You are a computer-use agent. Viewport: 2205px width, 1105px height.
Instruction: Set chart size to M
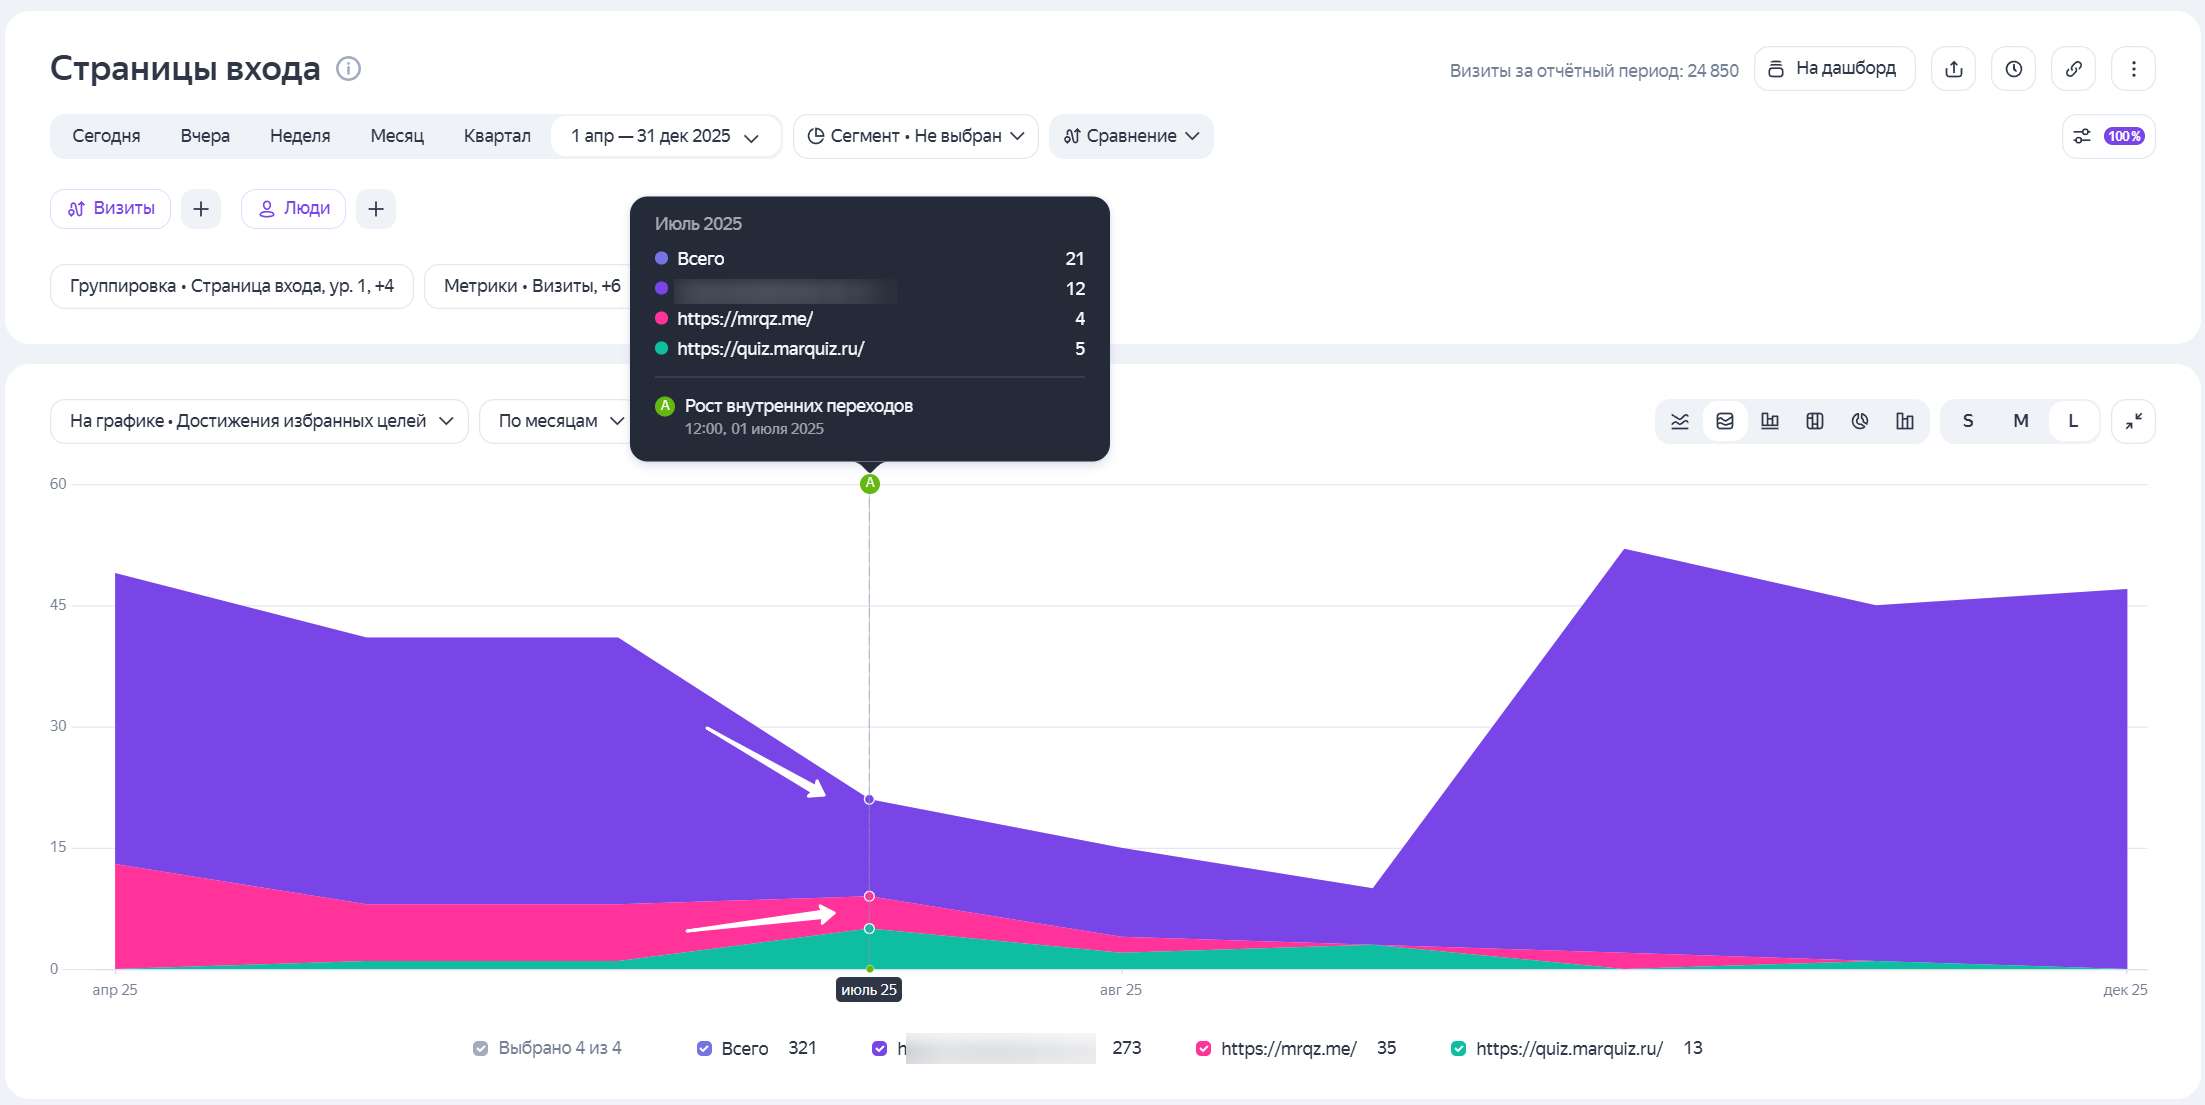pos(2021,421)
